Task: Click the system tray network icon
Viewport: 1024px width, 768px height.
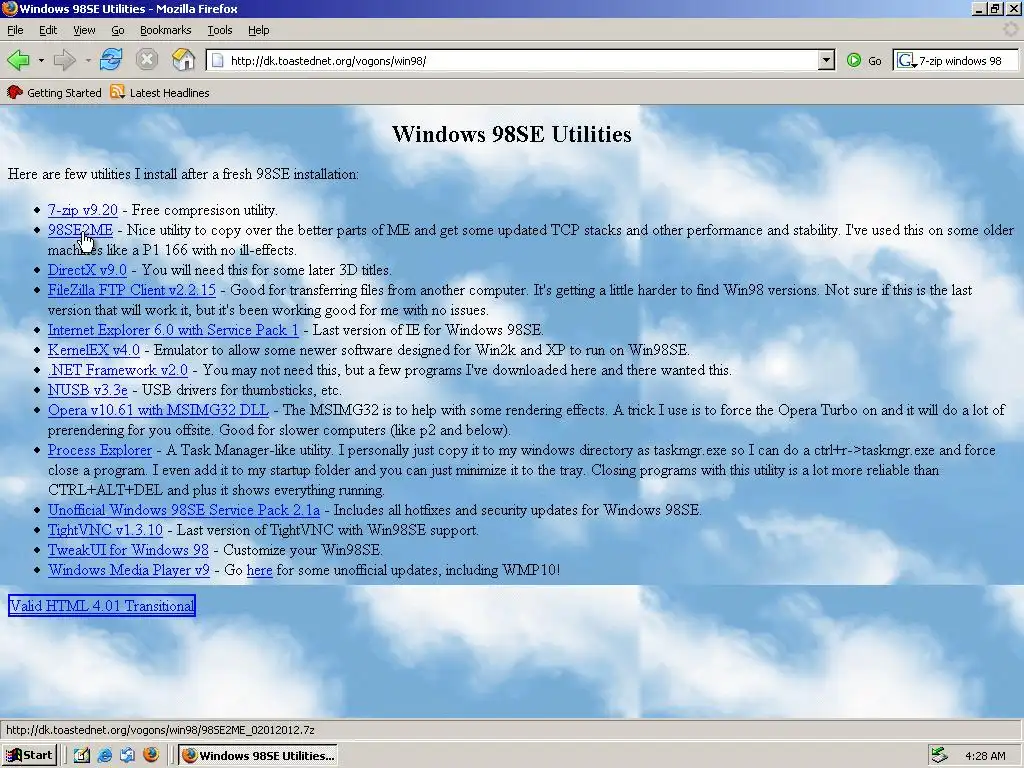Action: click(x=939, y=756)
